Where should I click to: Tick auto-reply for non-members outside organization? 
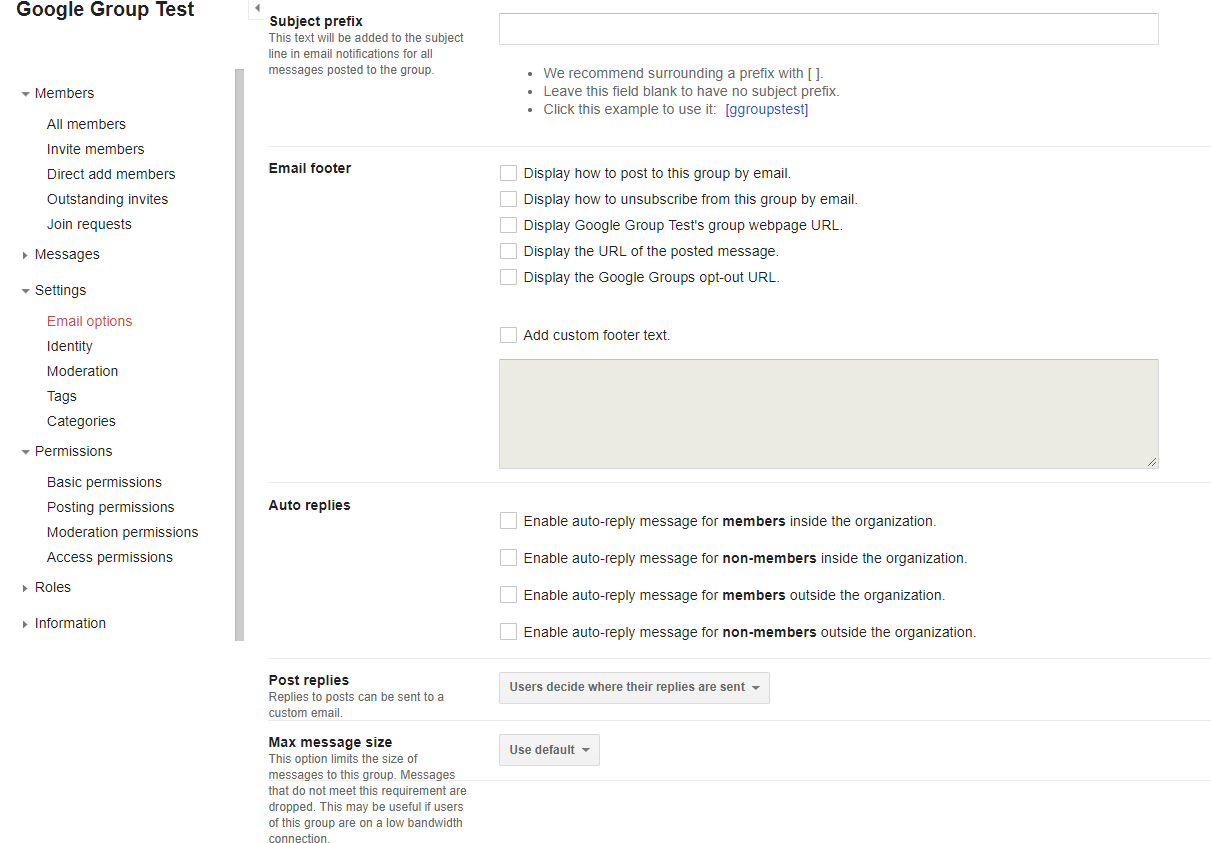point(509,632)
